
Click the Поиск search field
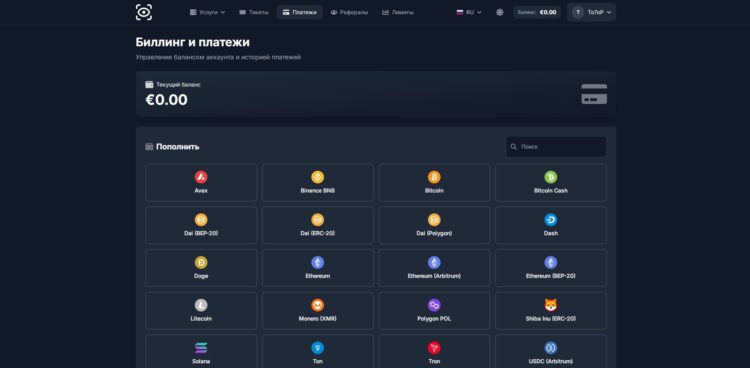pos(556,147)
